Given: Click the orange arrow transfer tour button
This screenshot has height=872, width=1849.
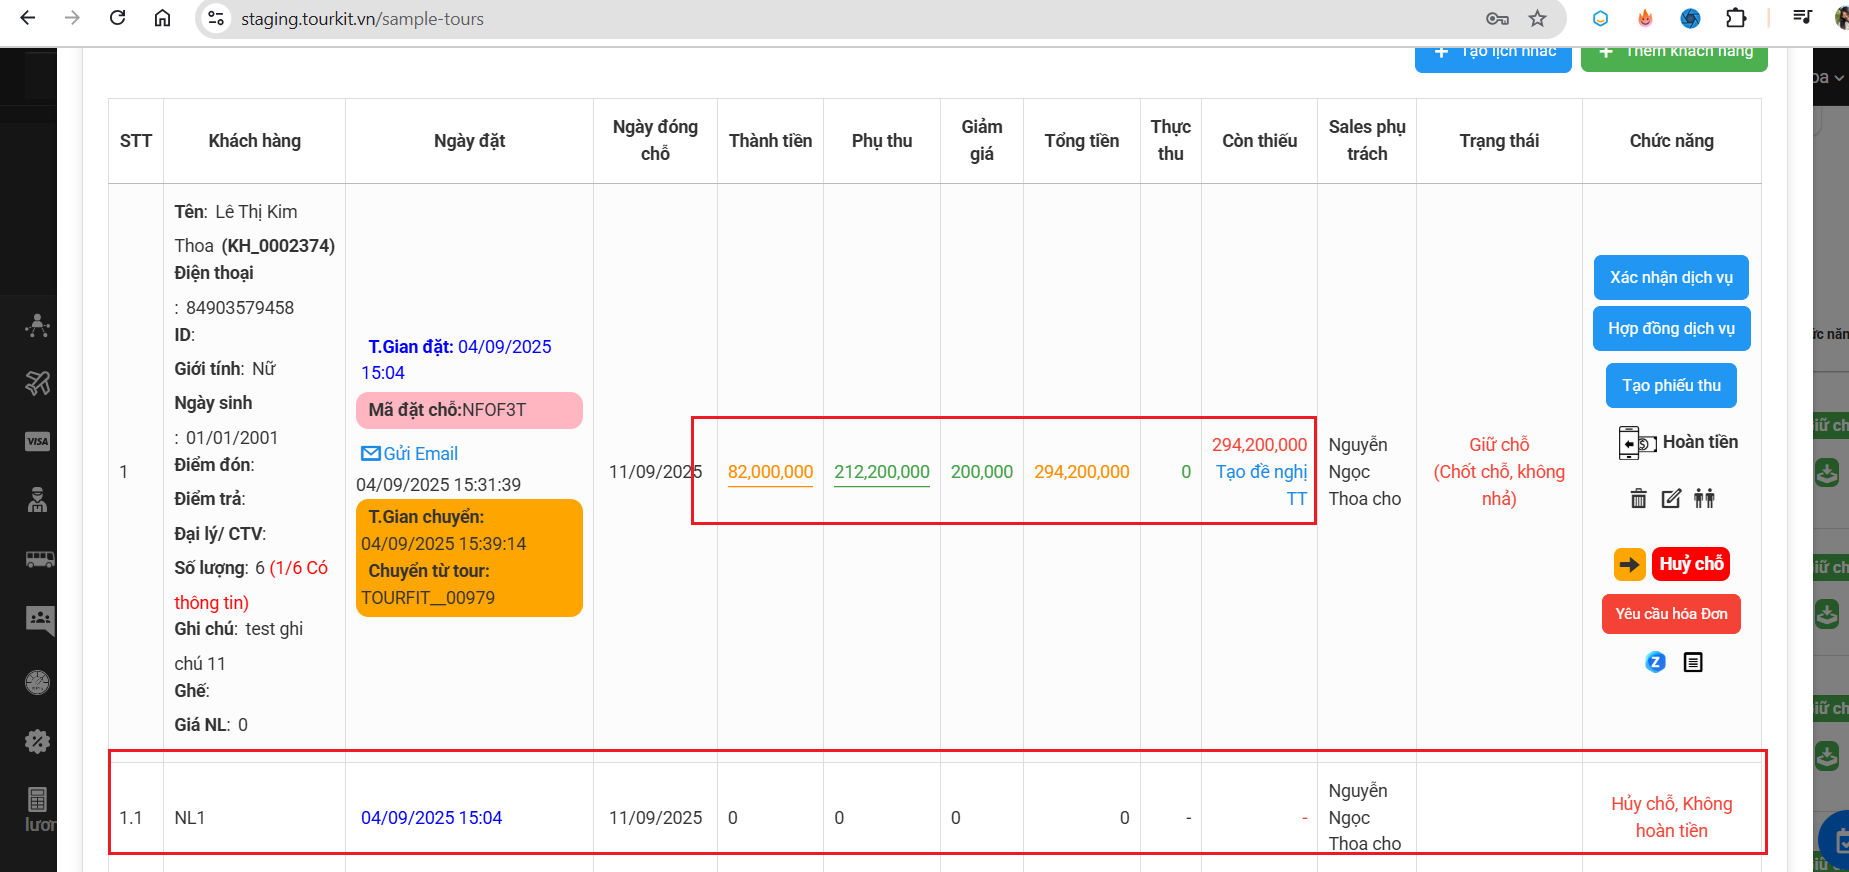Looking at the screenshot, I should tap(1629, 564).
